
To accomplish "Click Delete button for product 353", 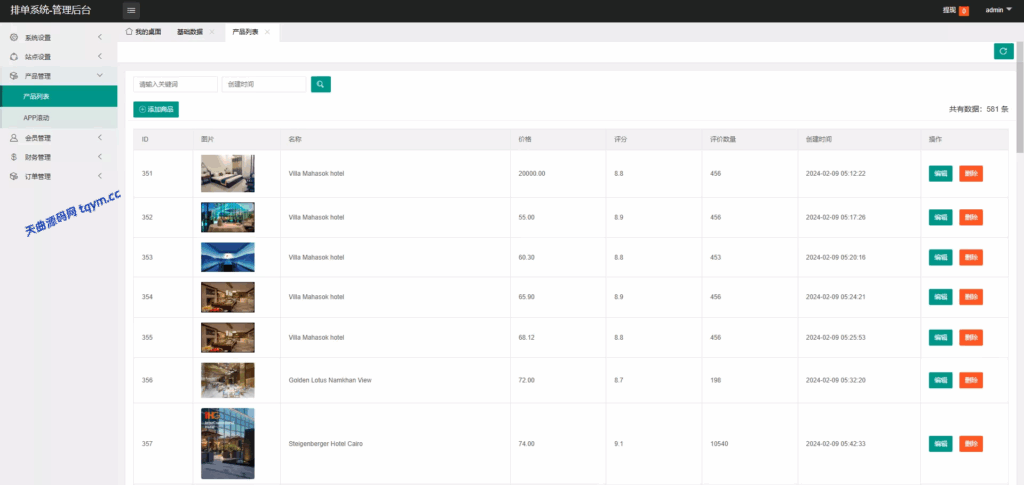I will point(971,257).
